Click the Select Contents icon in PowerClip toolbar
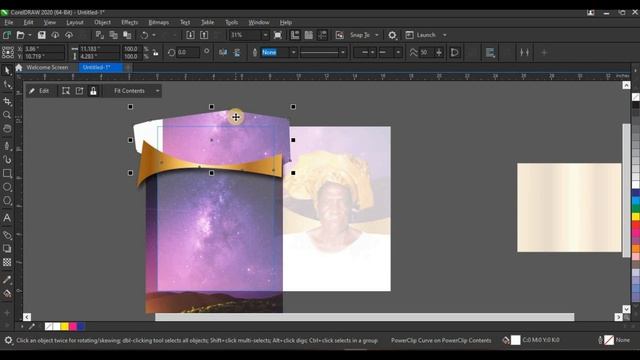The image size is (640, 360). [x=66, y=91]
